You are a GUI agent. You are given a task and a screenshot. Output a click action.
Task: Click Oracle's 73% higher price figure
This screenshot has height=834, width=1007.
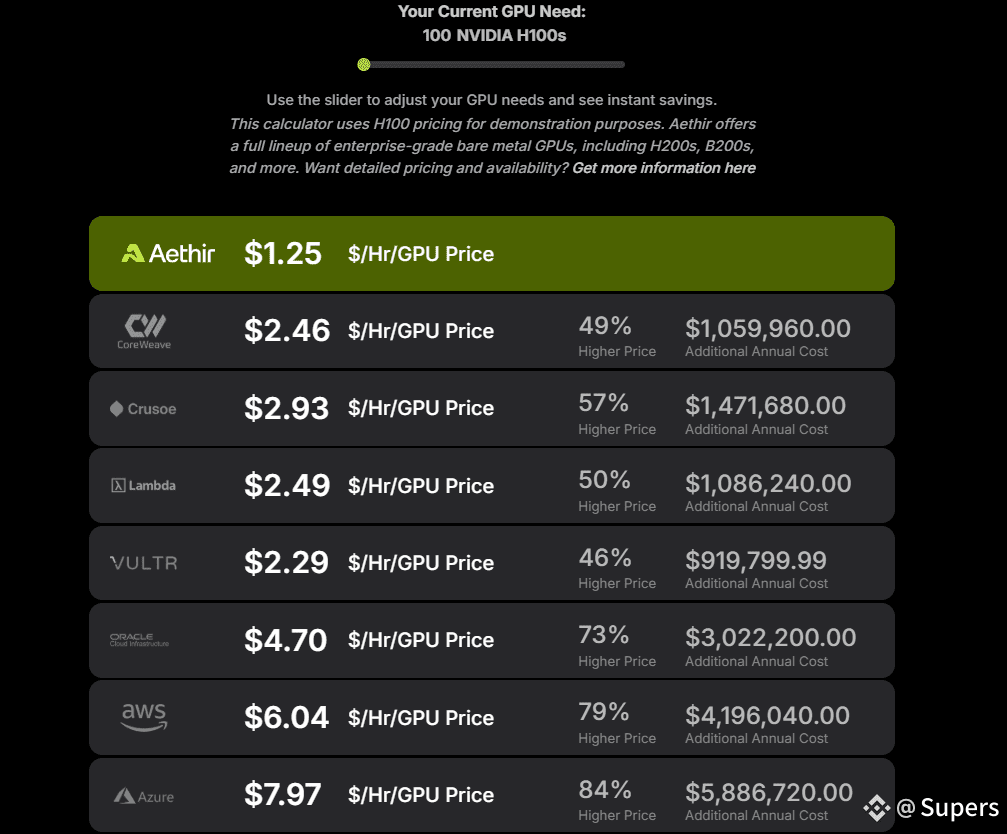604,635
